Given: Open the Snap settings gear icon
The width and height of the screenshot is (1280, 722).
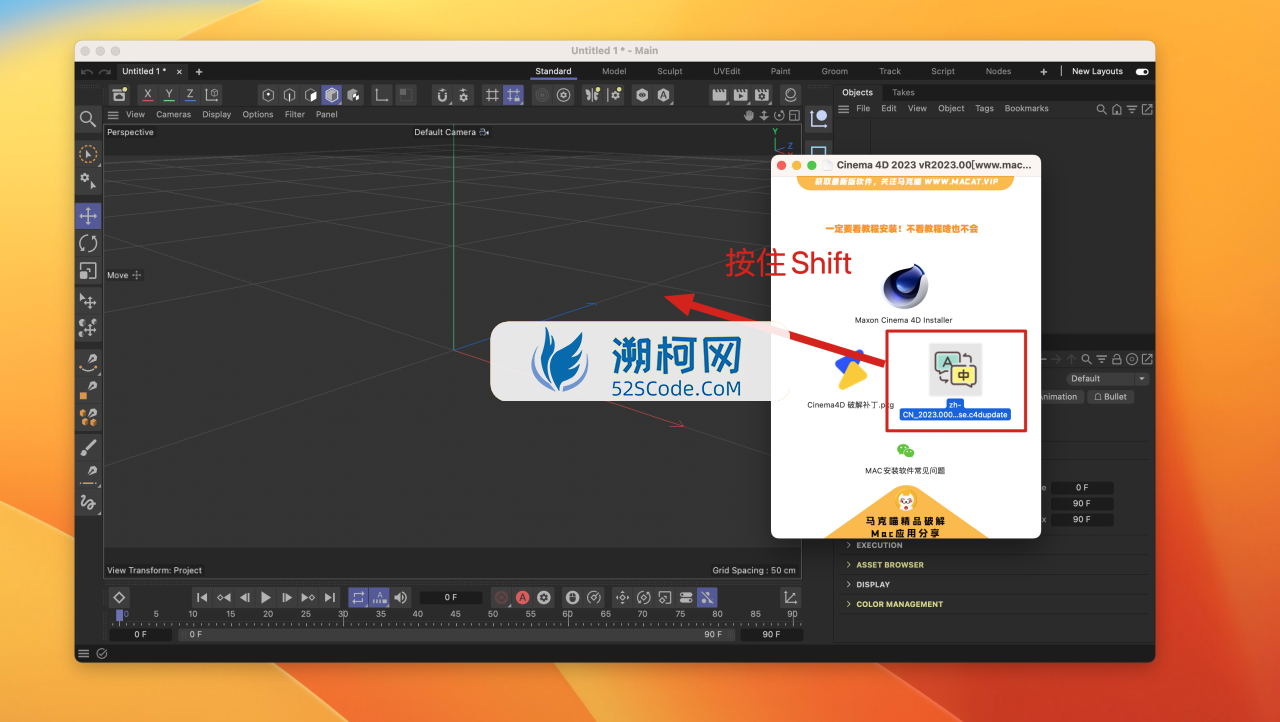Looking at the screenshot, I should click(x=463, y=95).
